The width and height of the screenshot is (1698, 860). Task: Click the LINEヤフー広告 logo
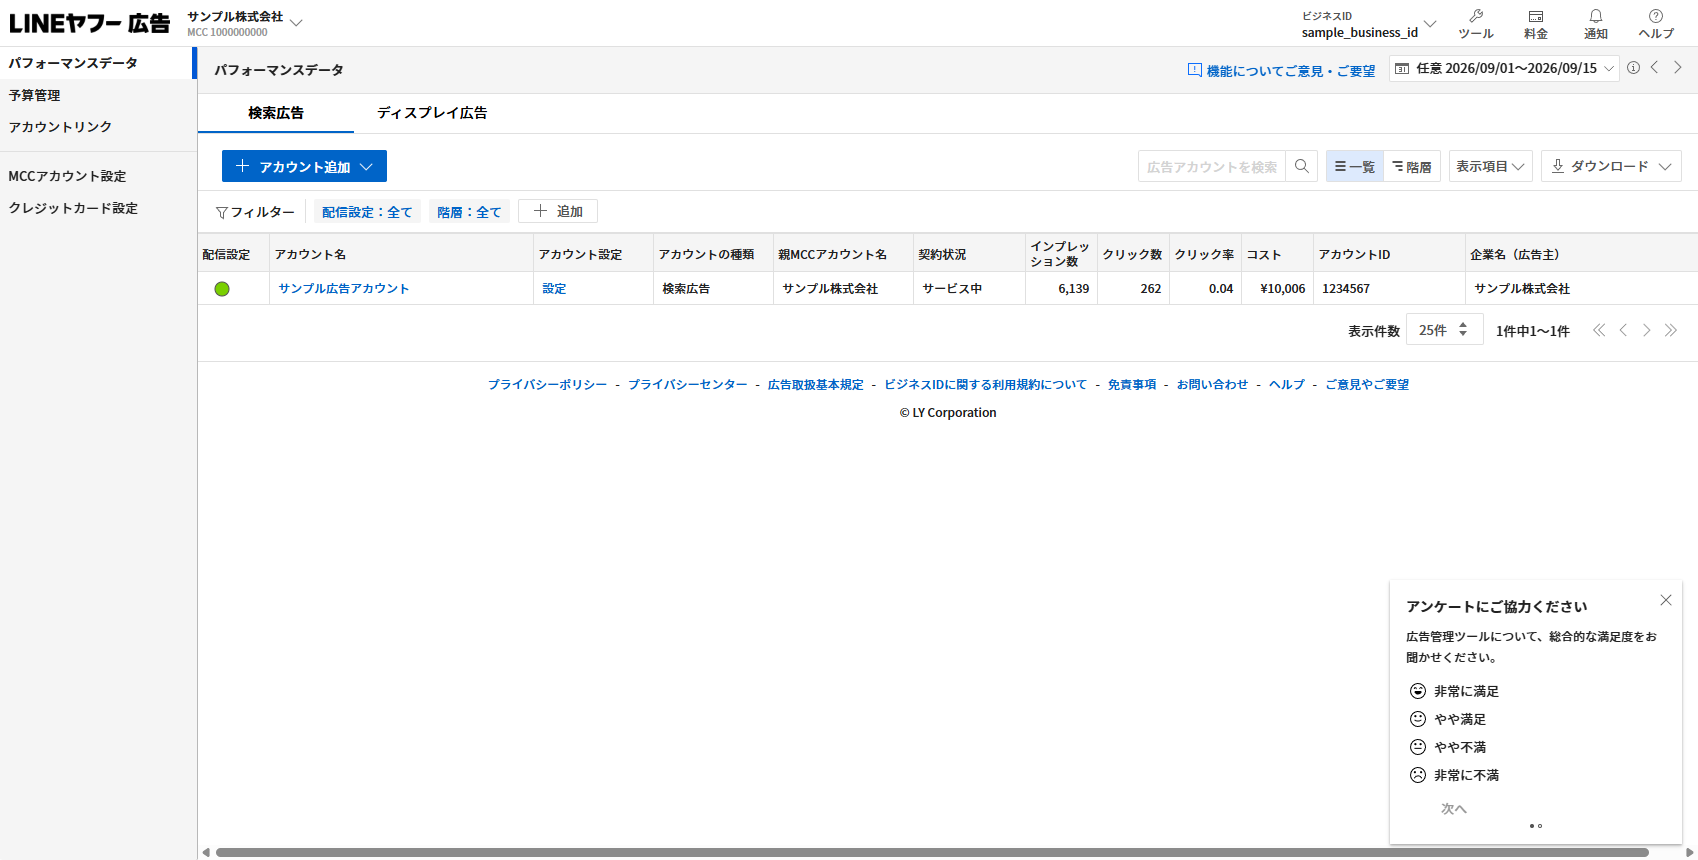point(90,23)
